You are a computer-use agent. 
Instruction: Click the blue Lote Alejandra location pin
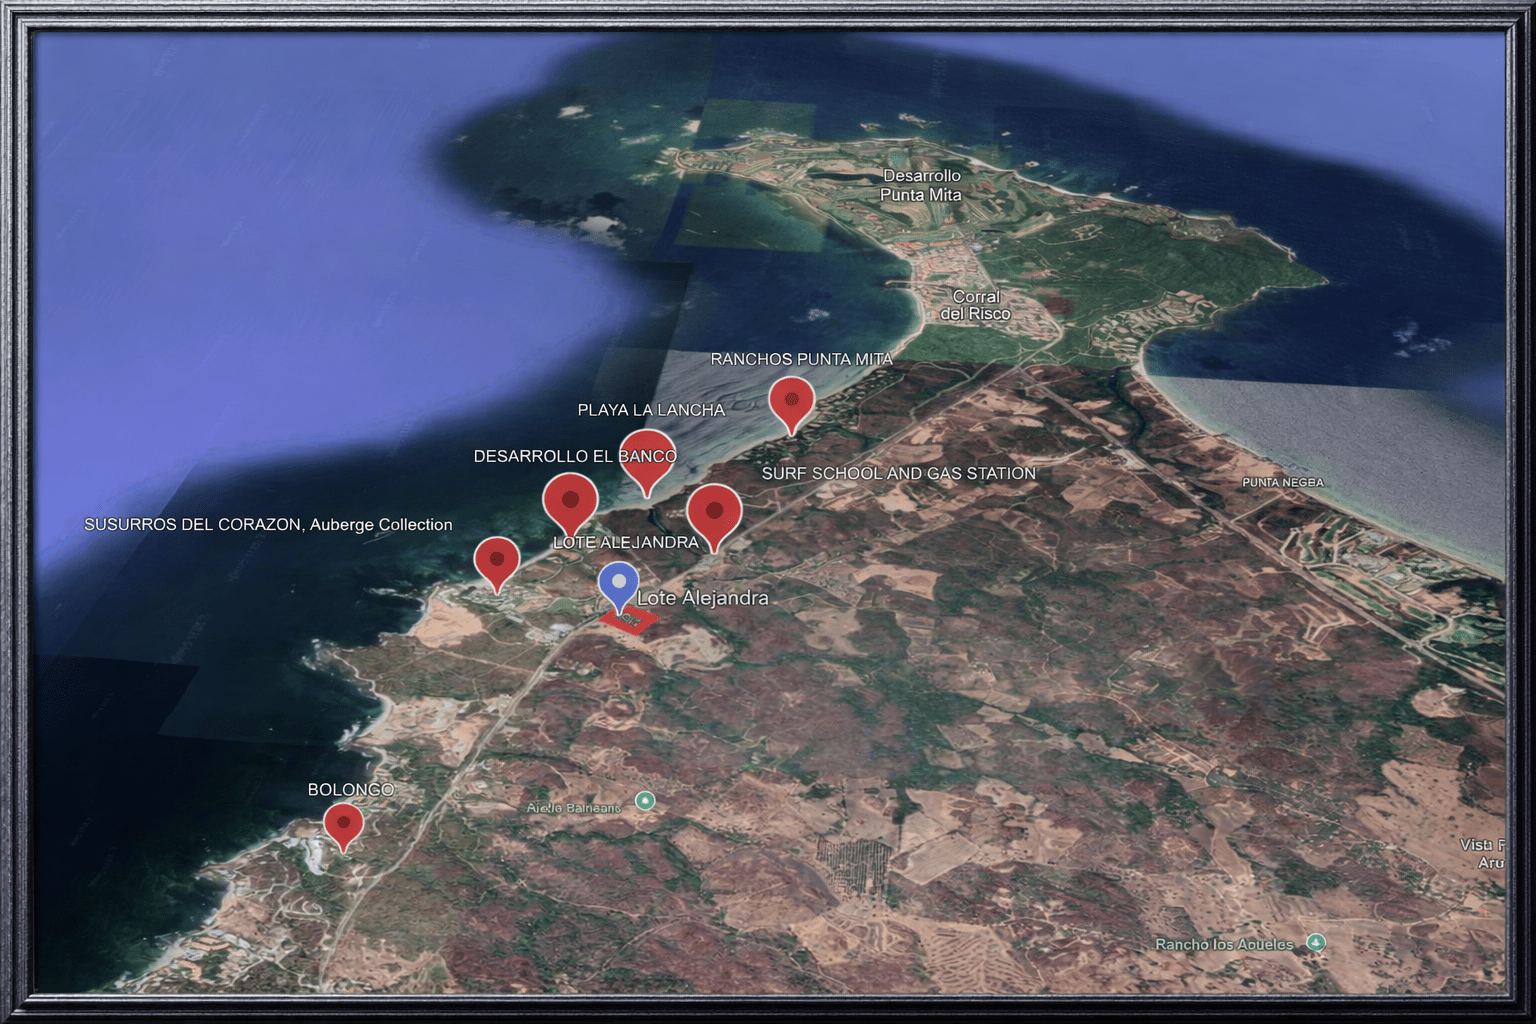618,585
